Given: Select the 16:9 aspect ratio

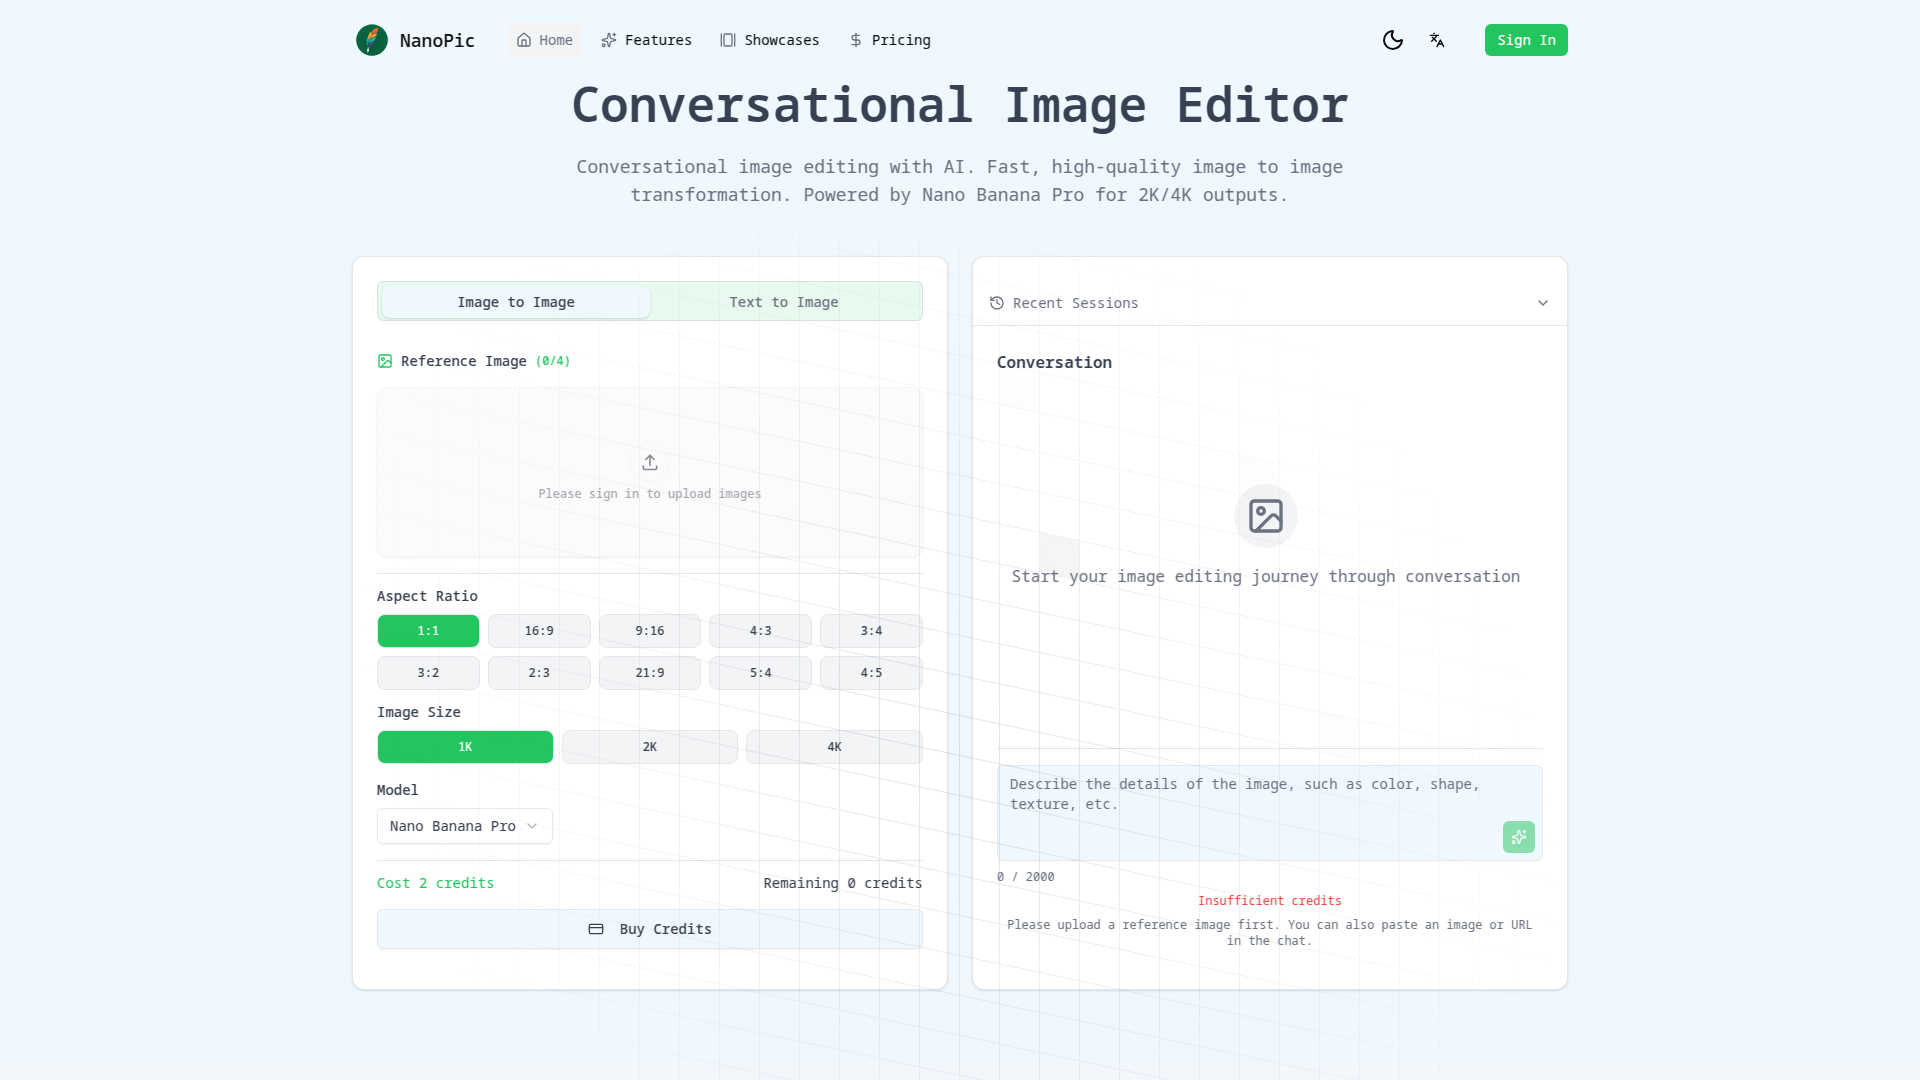Looking at the screenshot, I should 539,631.
